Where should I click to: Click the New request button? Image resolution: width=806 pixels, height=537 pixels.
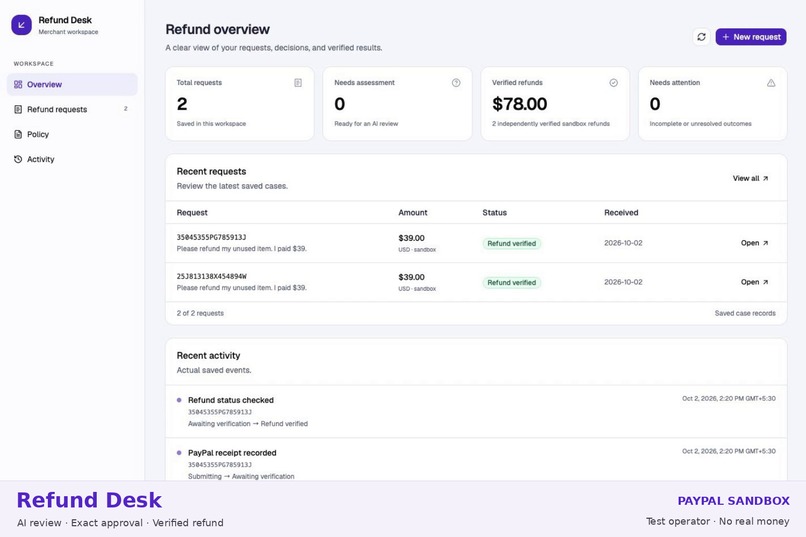click(x=750, y=37)
